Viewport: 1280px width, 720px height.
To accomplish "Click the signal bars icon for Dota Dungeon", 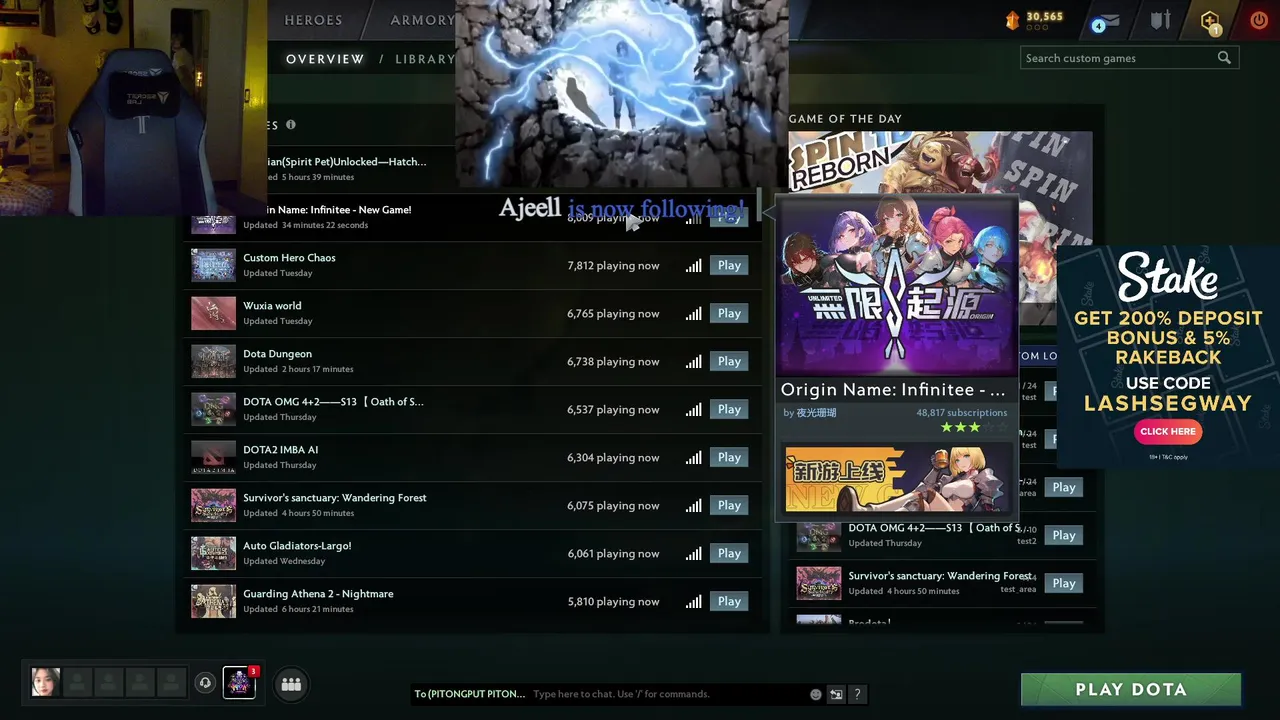I will (x=693, y=362).
